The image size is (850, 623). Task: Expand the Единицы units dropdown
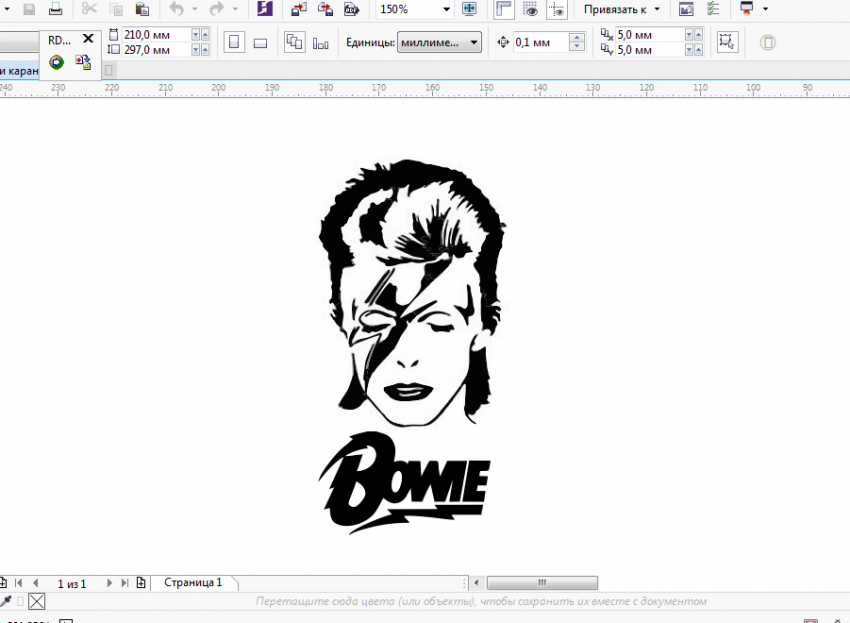473,43
